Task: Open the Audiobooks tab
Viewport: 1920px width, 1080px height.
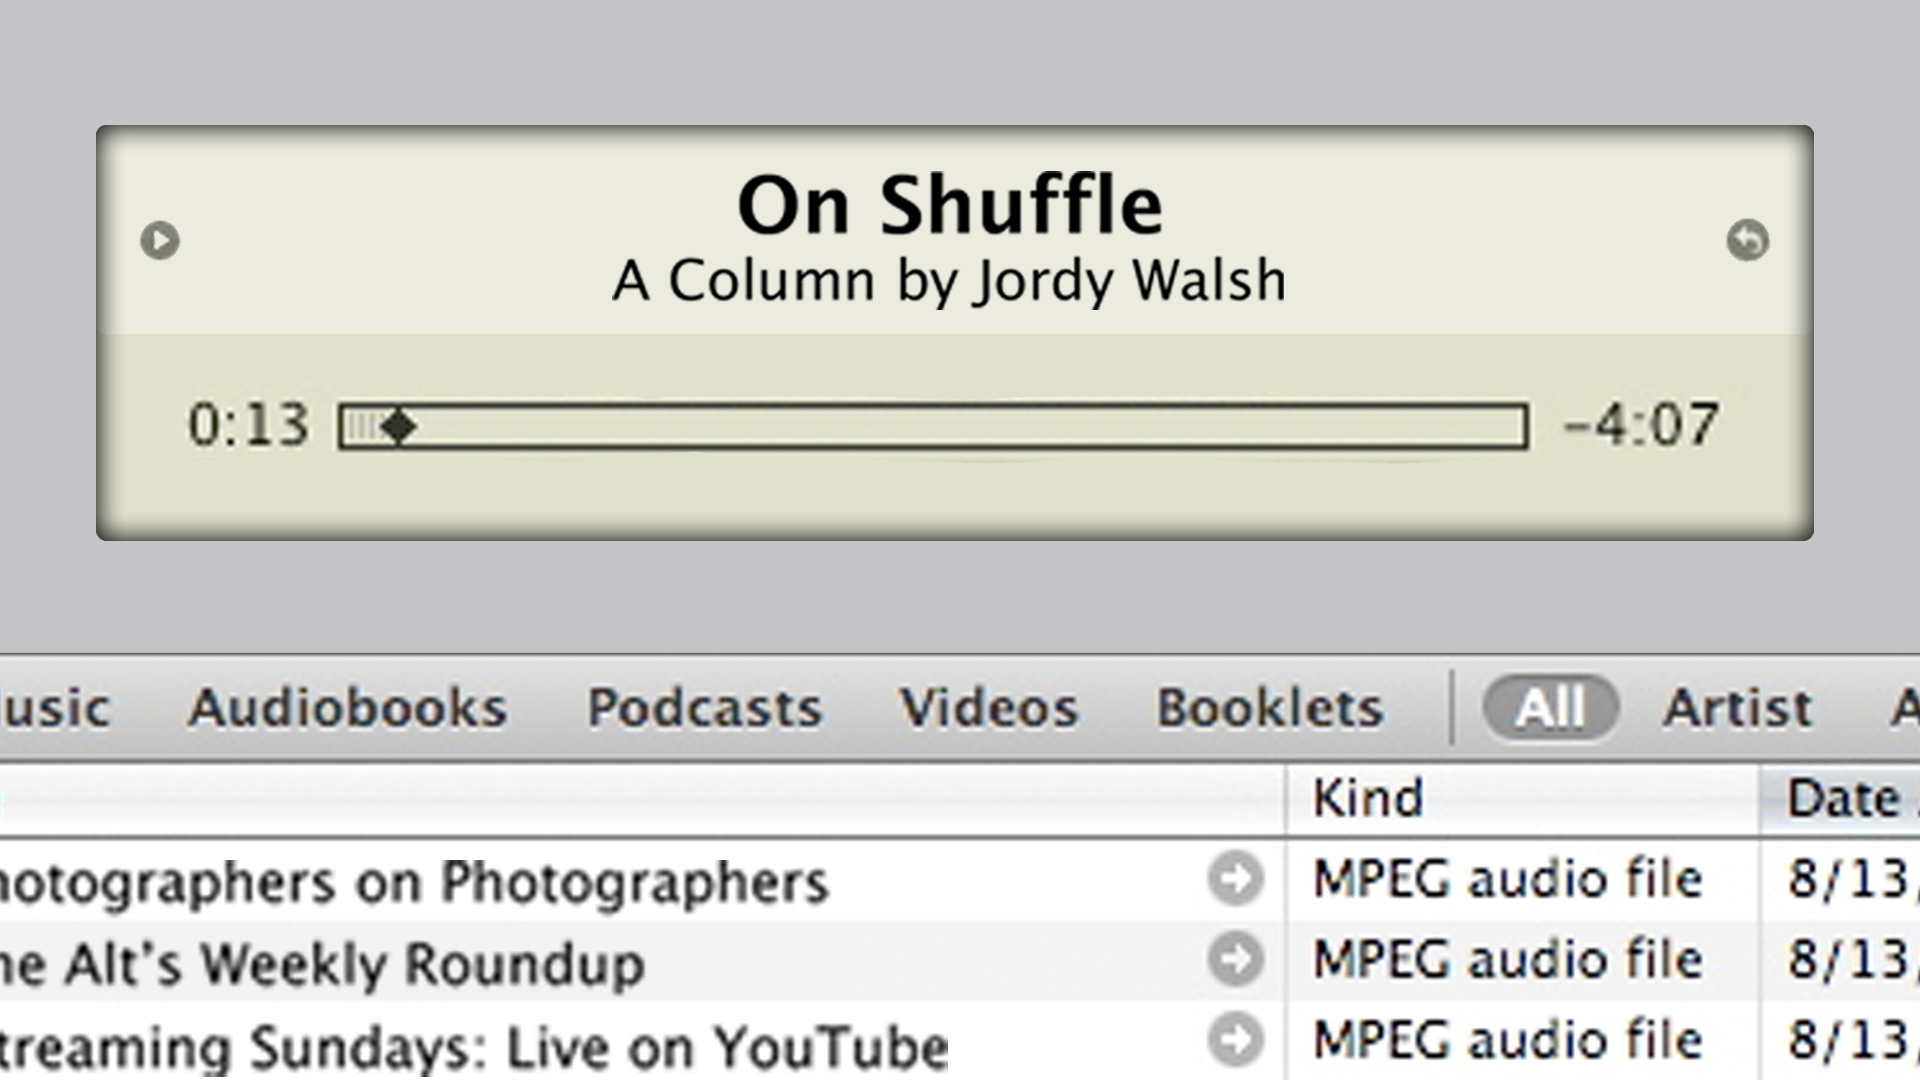Action: pyautogui.click(x=347, y=708)
